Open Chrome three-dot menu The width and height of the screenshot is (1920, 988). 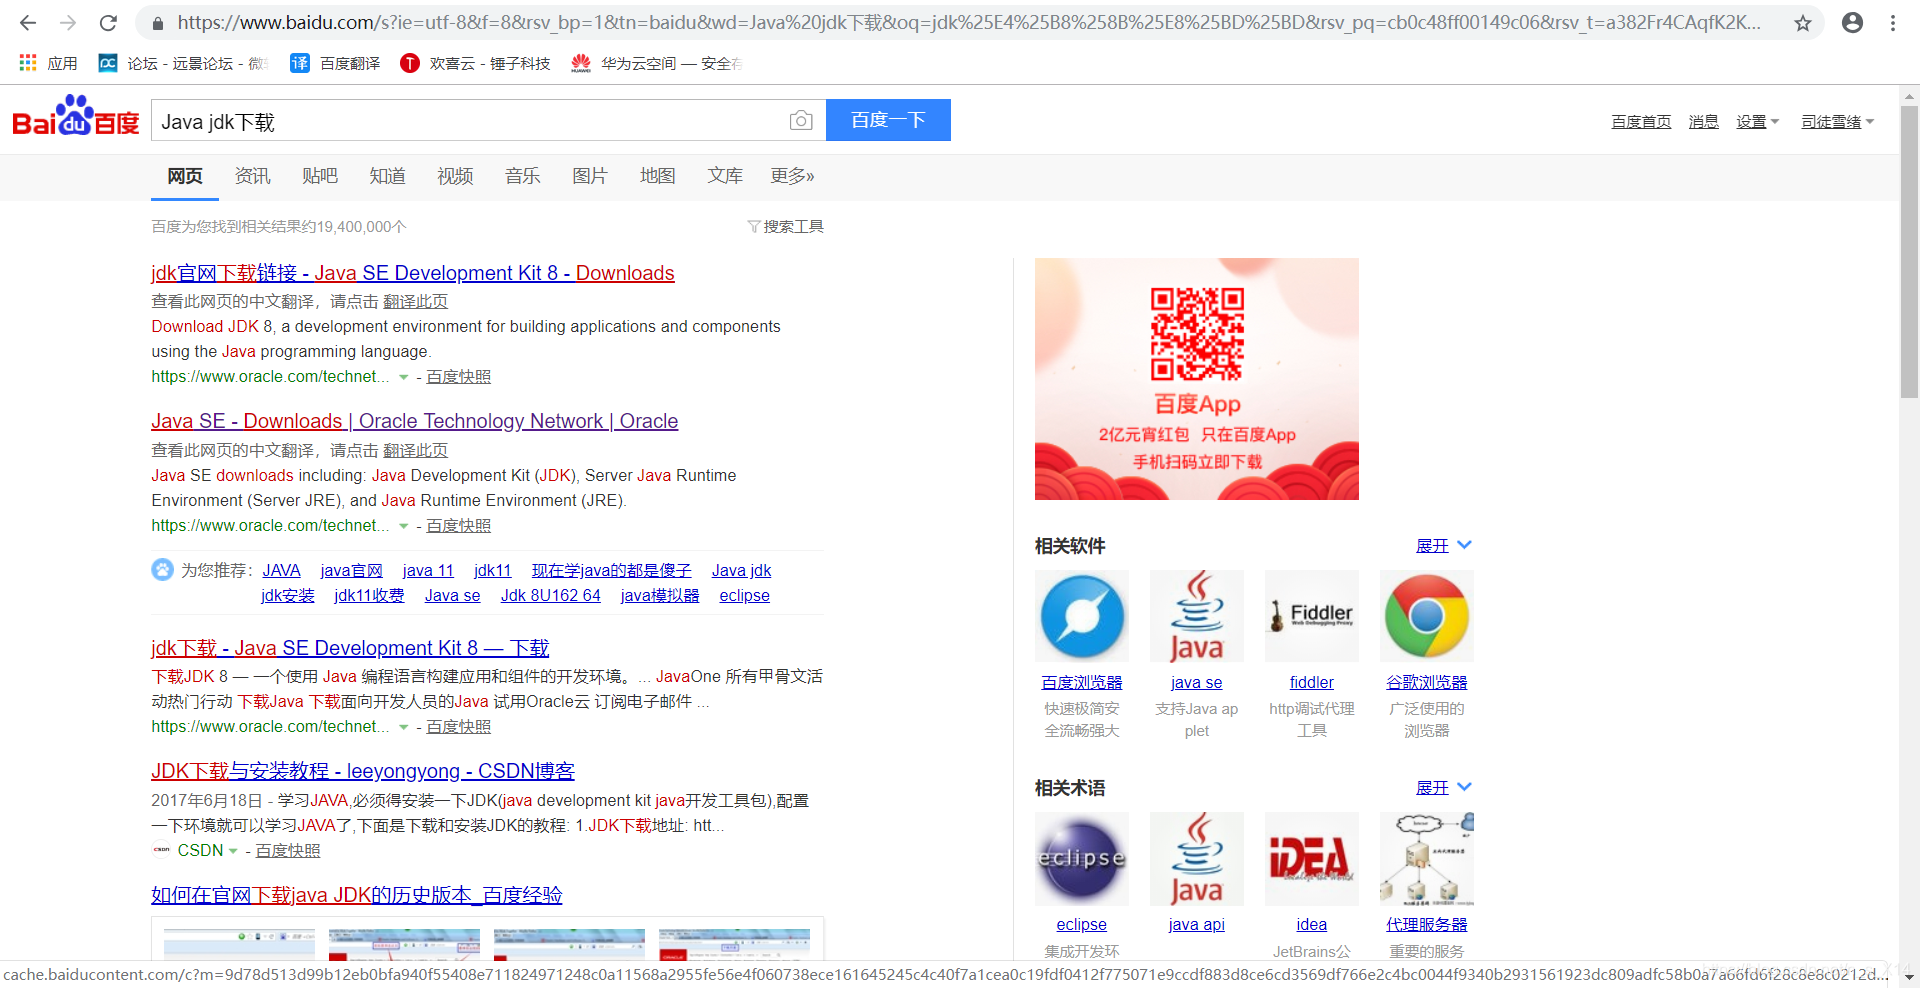coord(1893,22)
